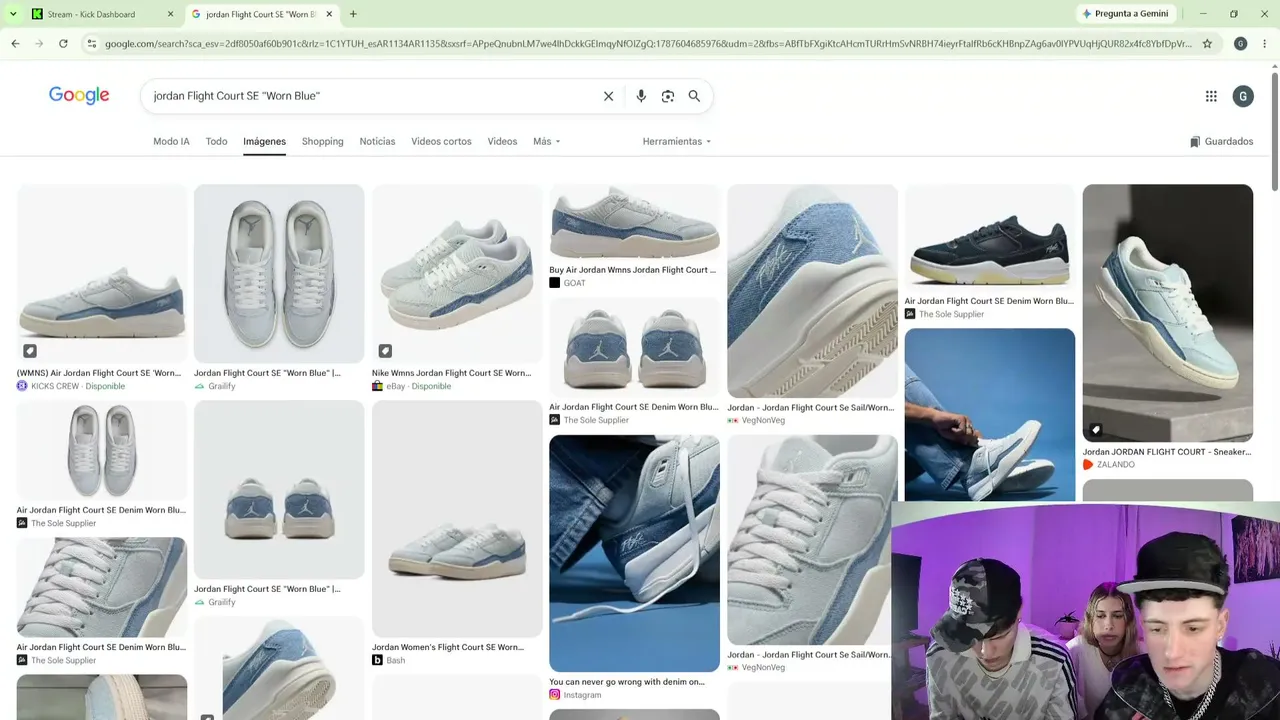Click the 'KICKS CREW' source name
Image resolution: width=1280 pixels, height=720 pixels.
click(55, 386)
